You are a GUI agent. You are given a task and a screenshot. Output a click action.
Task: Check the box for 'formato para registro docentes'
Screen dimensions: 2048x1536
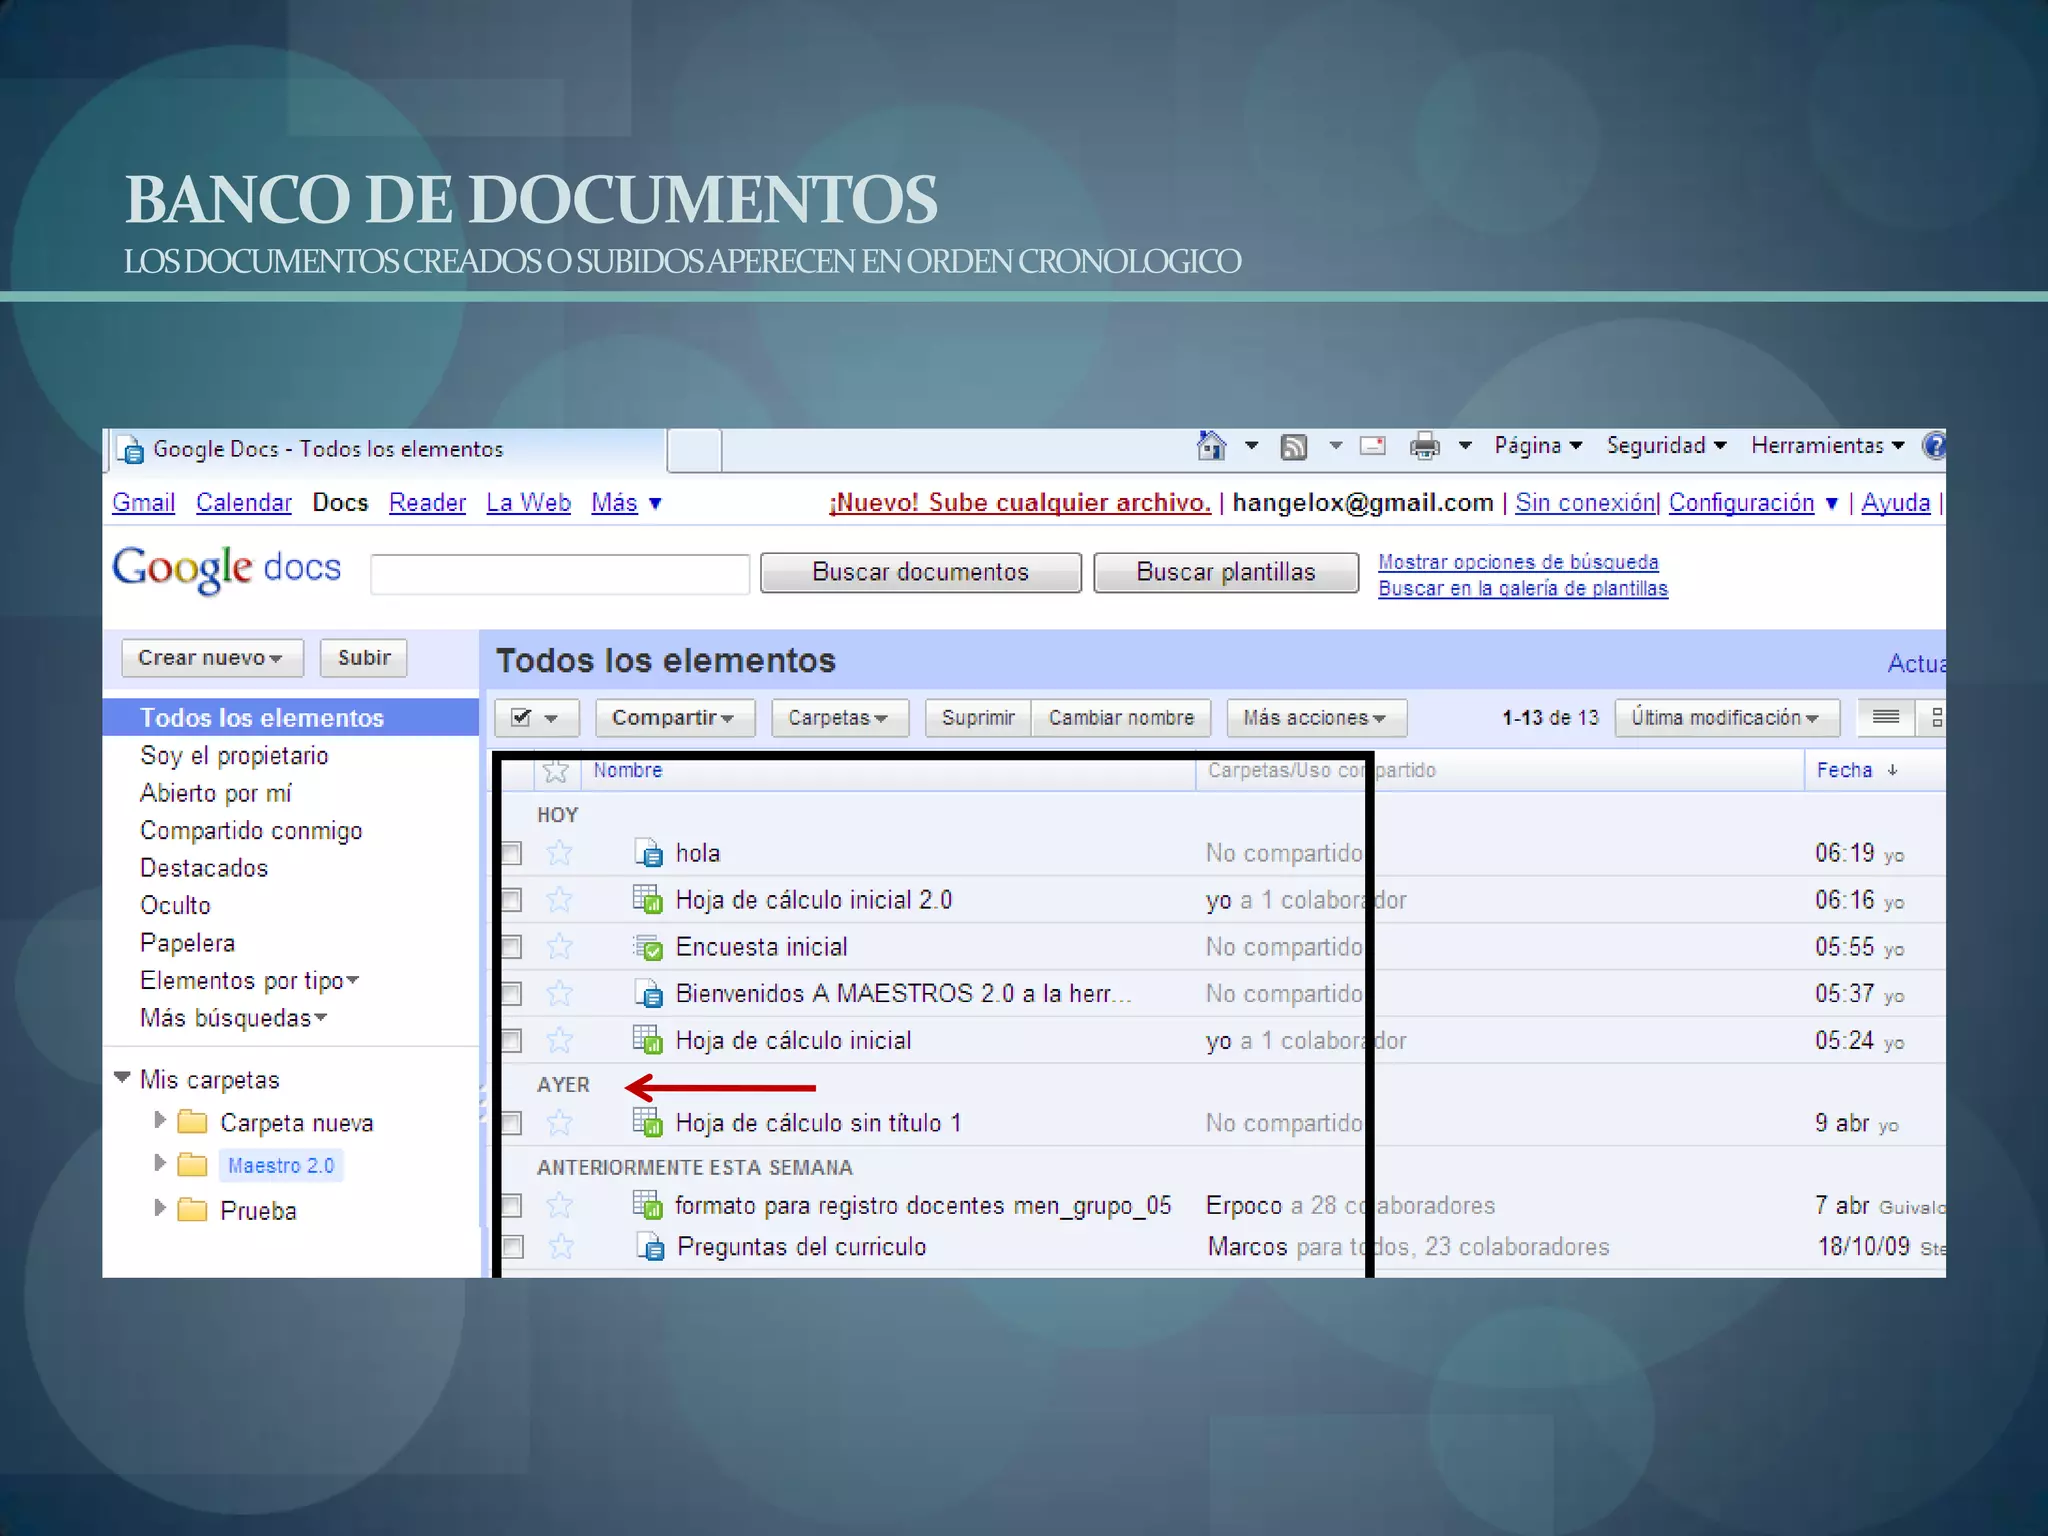click(x=511, y=1205)
